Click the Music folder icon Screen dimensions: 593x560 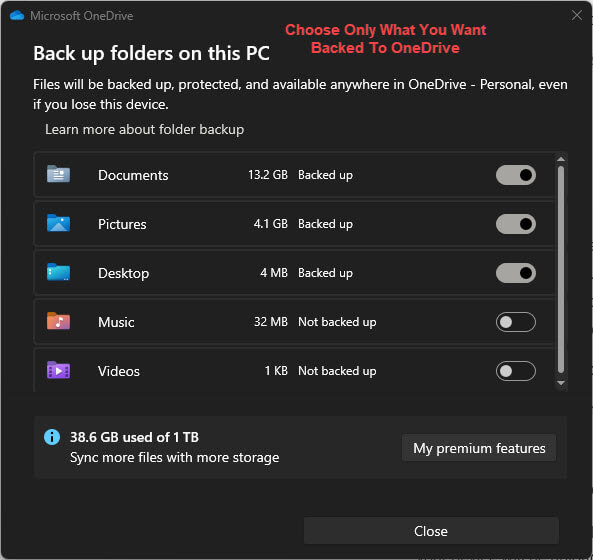[x=58, y=321]
